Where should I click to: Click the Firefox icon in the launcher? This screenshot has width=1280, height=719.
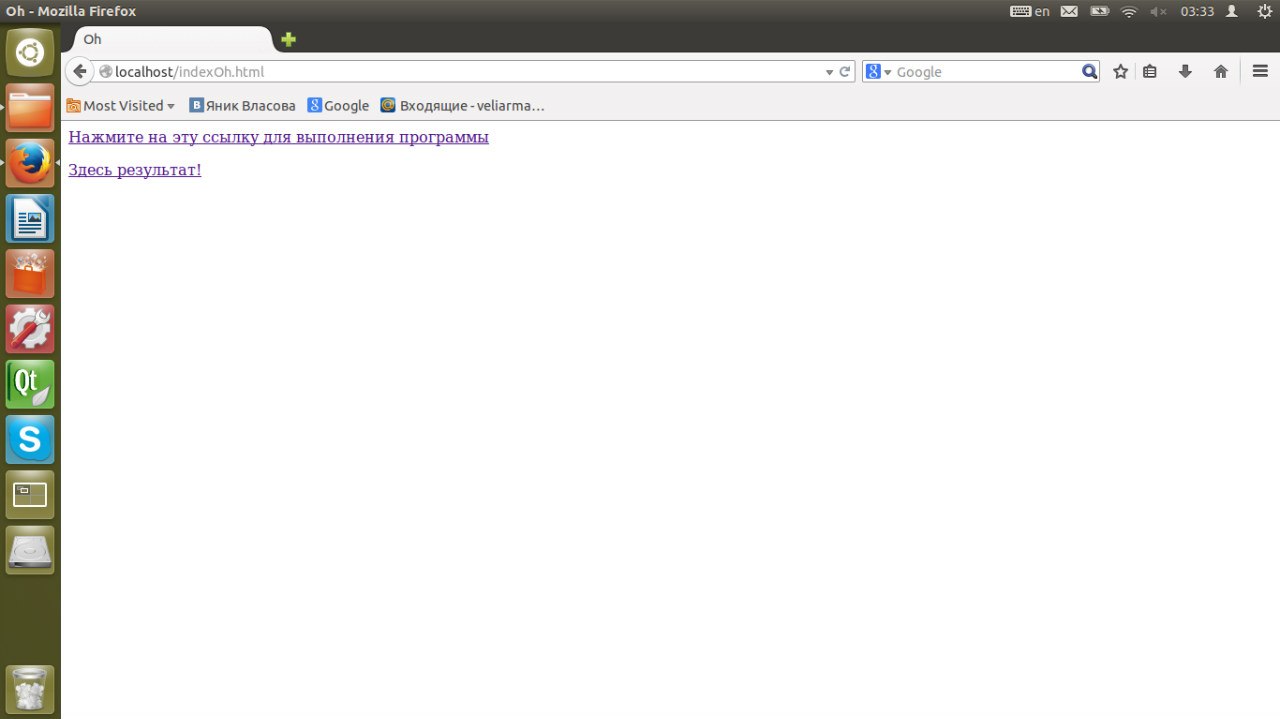coord(30,163)
